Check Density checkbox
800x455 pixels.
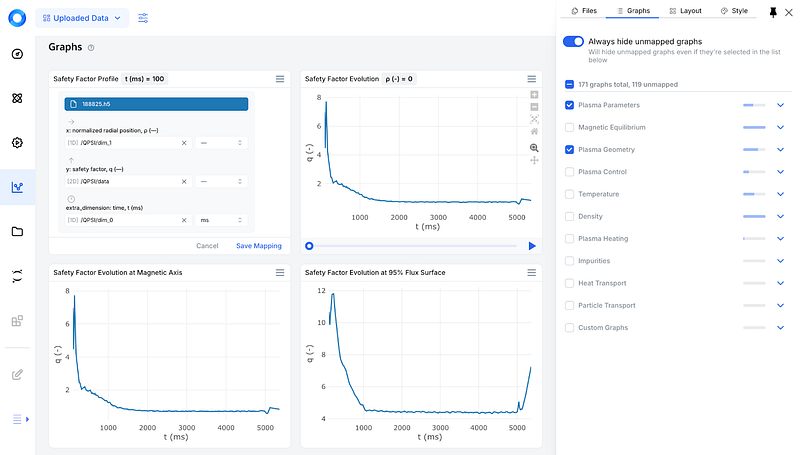pyautogui.click(x=569, y=216)
